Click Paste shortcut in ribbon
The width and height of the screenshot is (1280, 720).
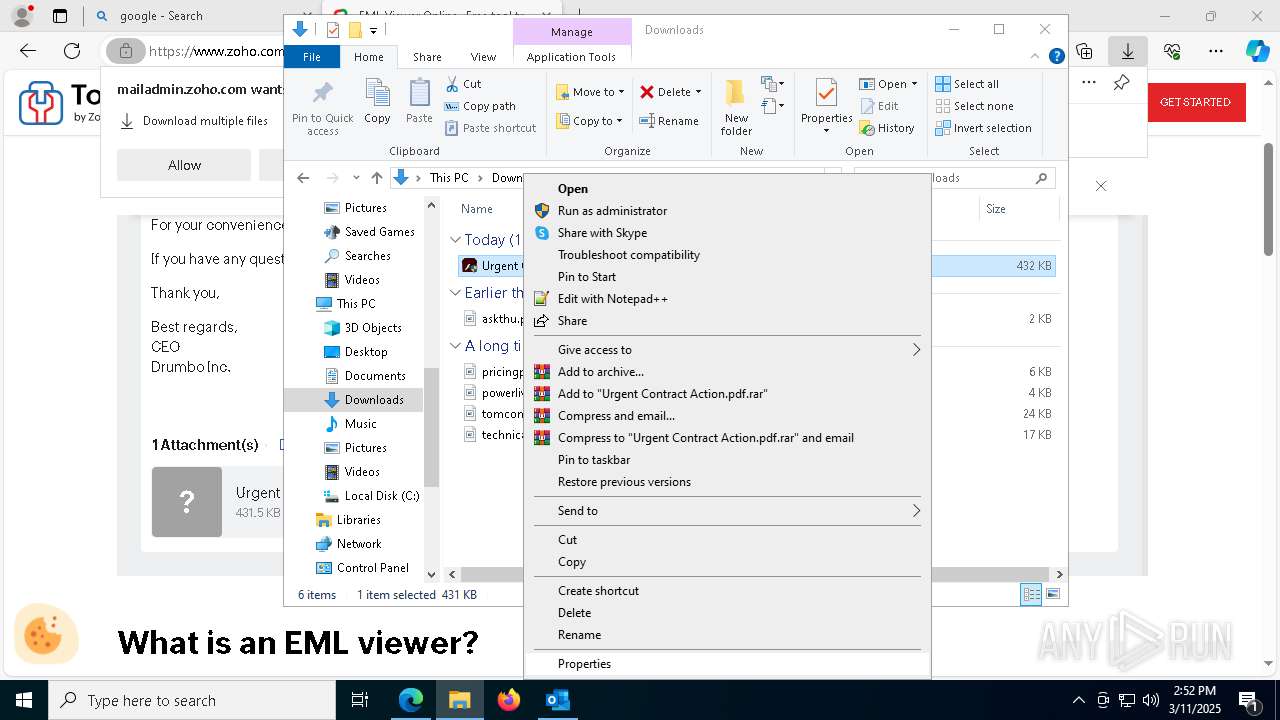[490, 128]
